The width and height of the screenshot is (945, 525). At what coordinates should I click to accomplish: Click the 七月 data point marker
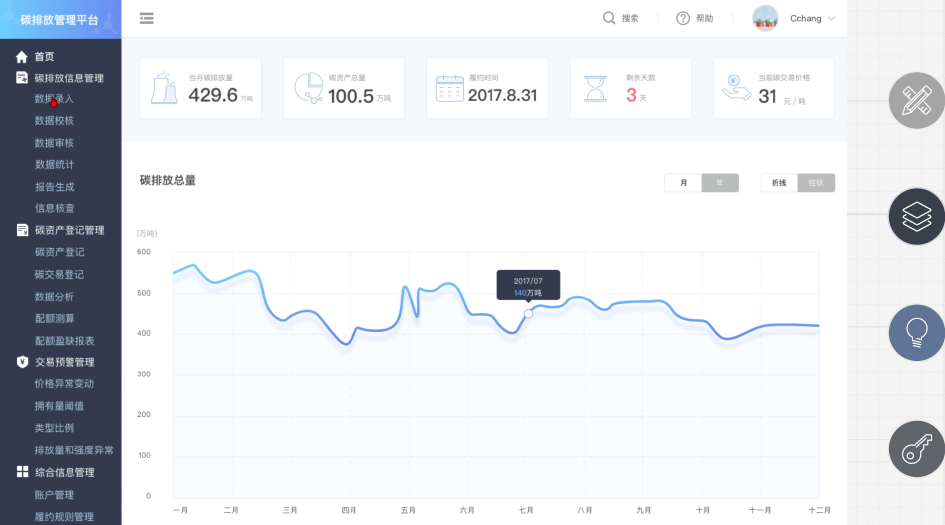pyautogui.click(x=528, y=313)
